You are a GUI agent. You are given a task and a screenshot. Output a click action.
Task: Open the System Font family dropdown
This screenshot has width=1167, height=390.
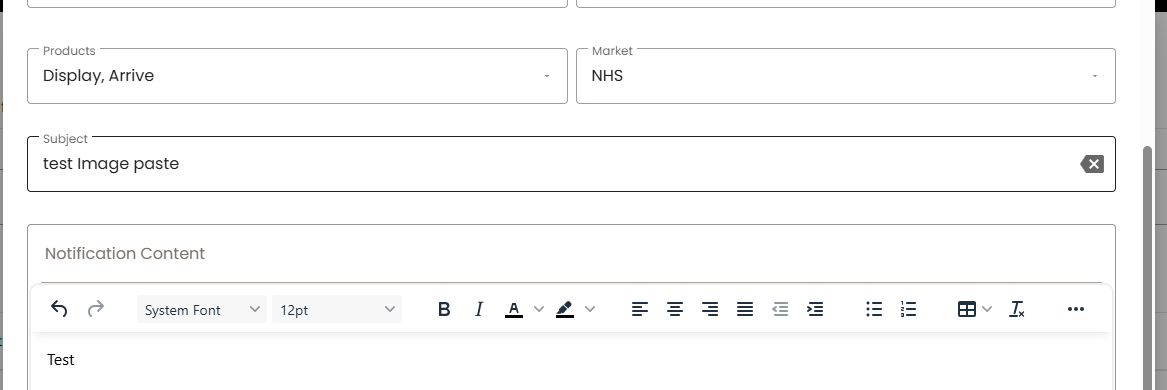click(202, 310)
